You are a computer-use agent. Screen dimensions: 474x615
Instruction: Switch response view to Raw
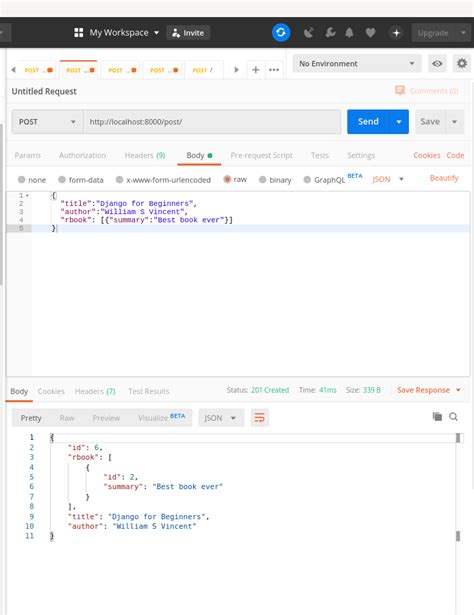pos(67,418)
